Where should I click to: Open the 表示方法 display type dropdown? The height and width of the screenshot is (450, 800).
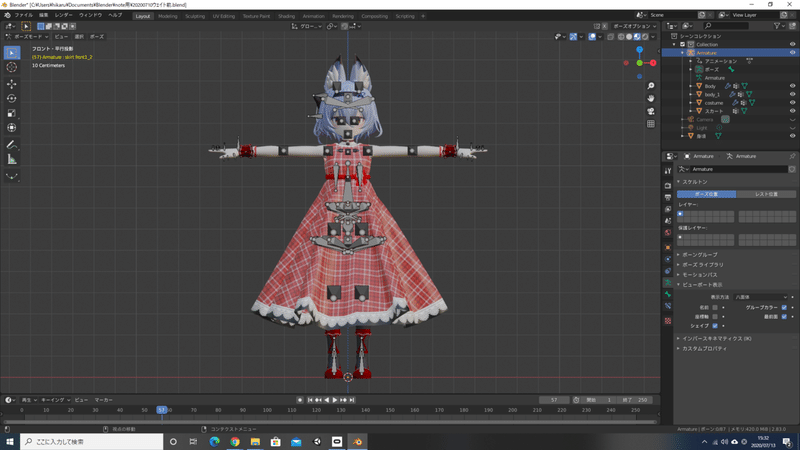point(760,297)
